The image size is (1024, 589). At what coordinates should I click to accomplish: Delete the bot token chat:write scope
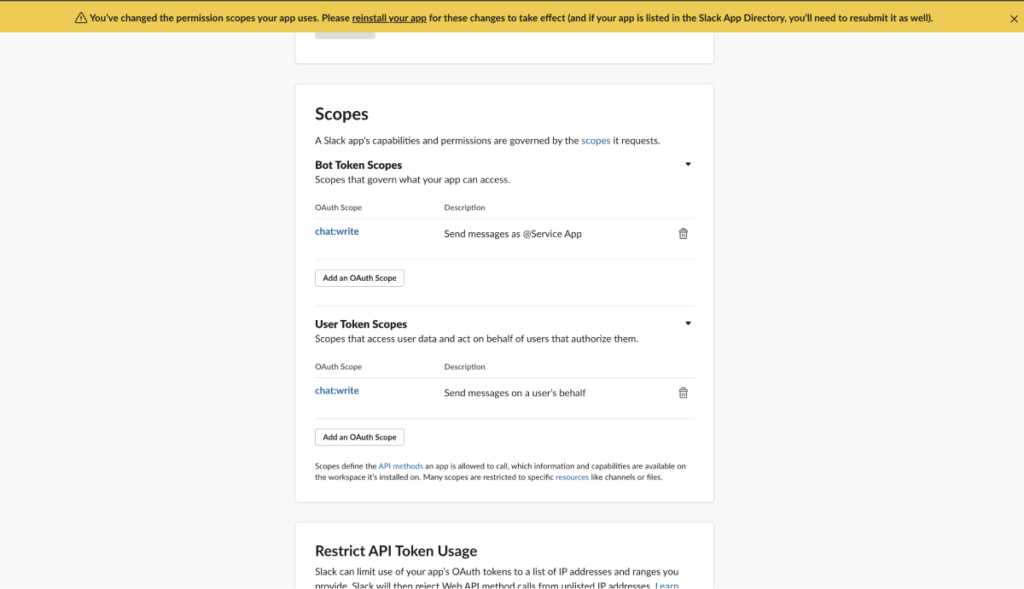[683, 233]
